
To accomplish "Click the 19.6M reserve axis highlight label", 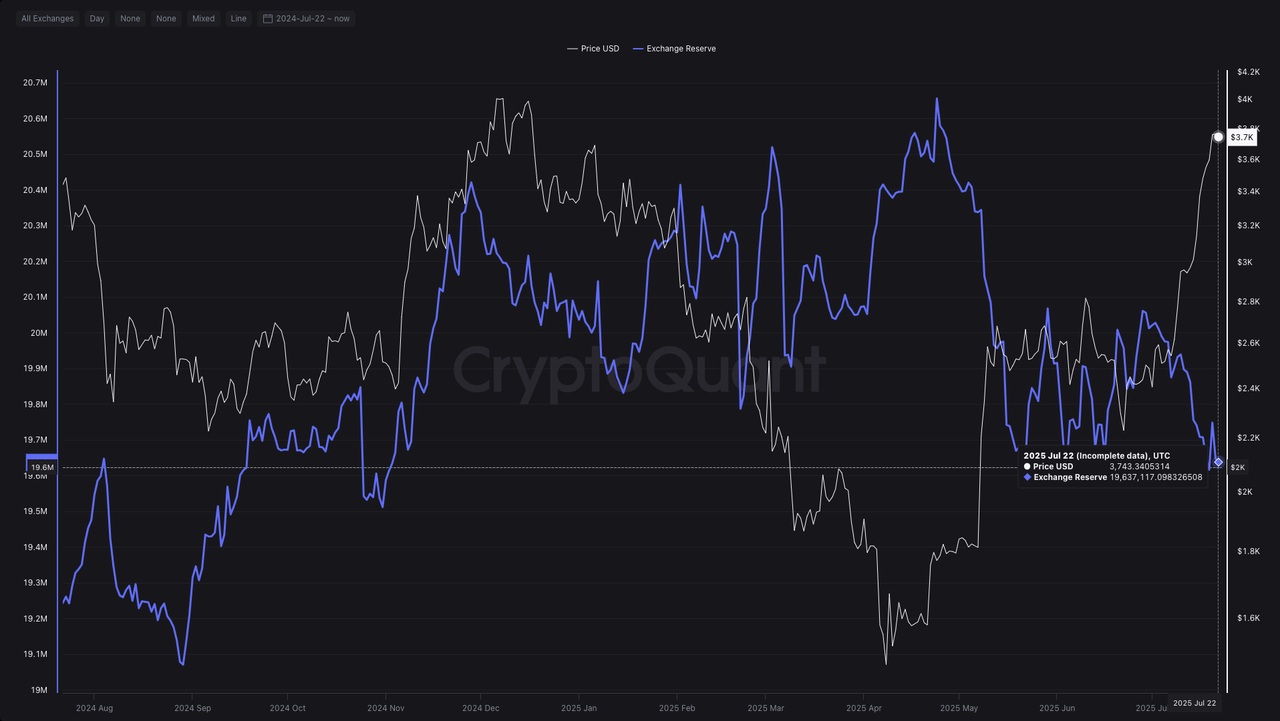I will 43,467.
